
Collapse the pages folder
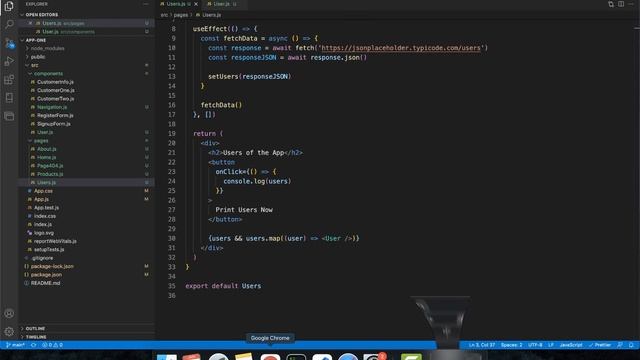click(x=41, y=141)
